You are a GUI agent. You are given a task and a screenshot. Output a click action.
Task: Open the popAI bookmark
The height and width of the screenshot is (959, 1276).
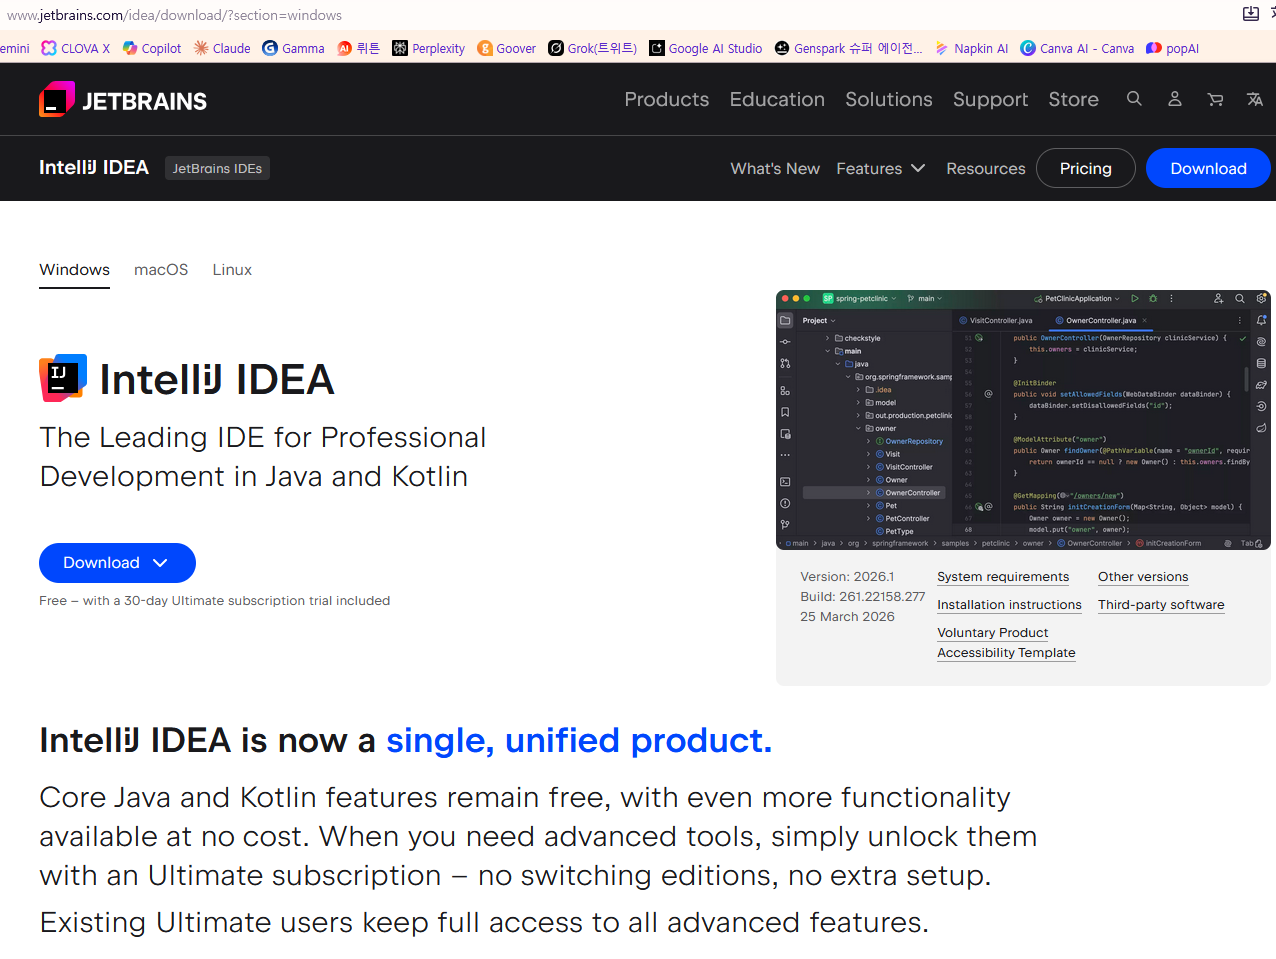click(1173, 48)
